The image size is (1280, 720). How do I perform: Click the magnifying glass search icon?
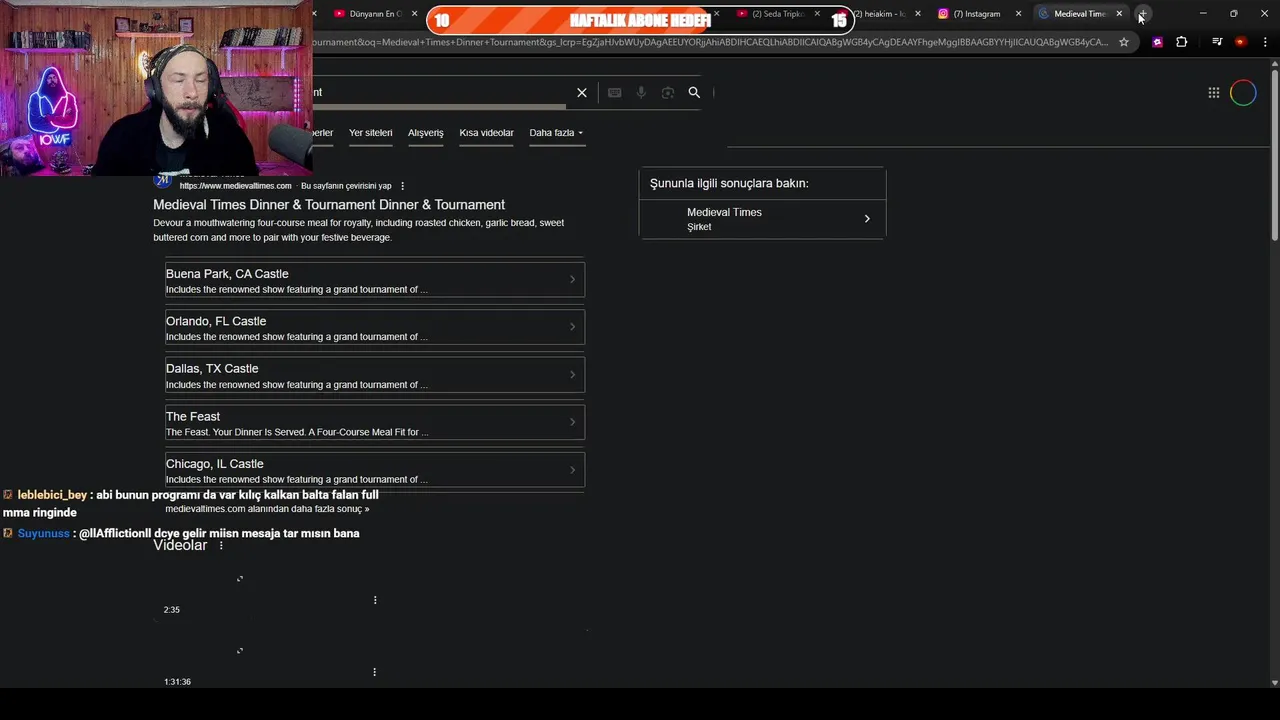pyautogui.click(x=694, y=92)
